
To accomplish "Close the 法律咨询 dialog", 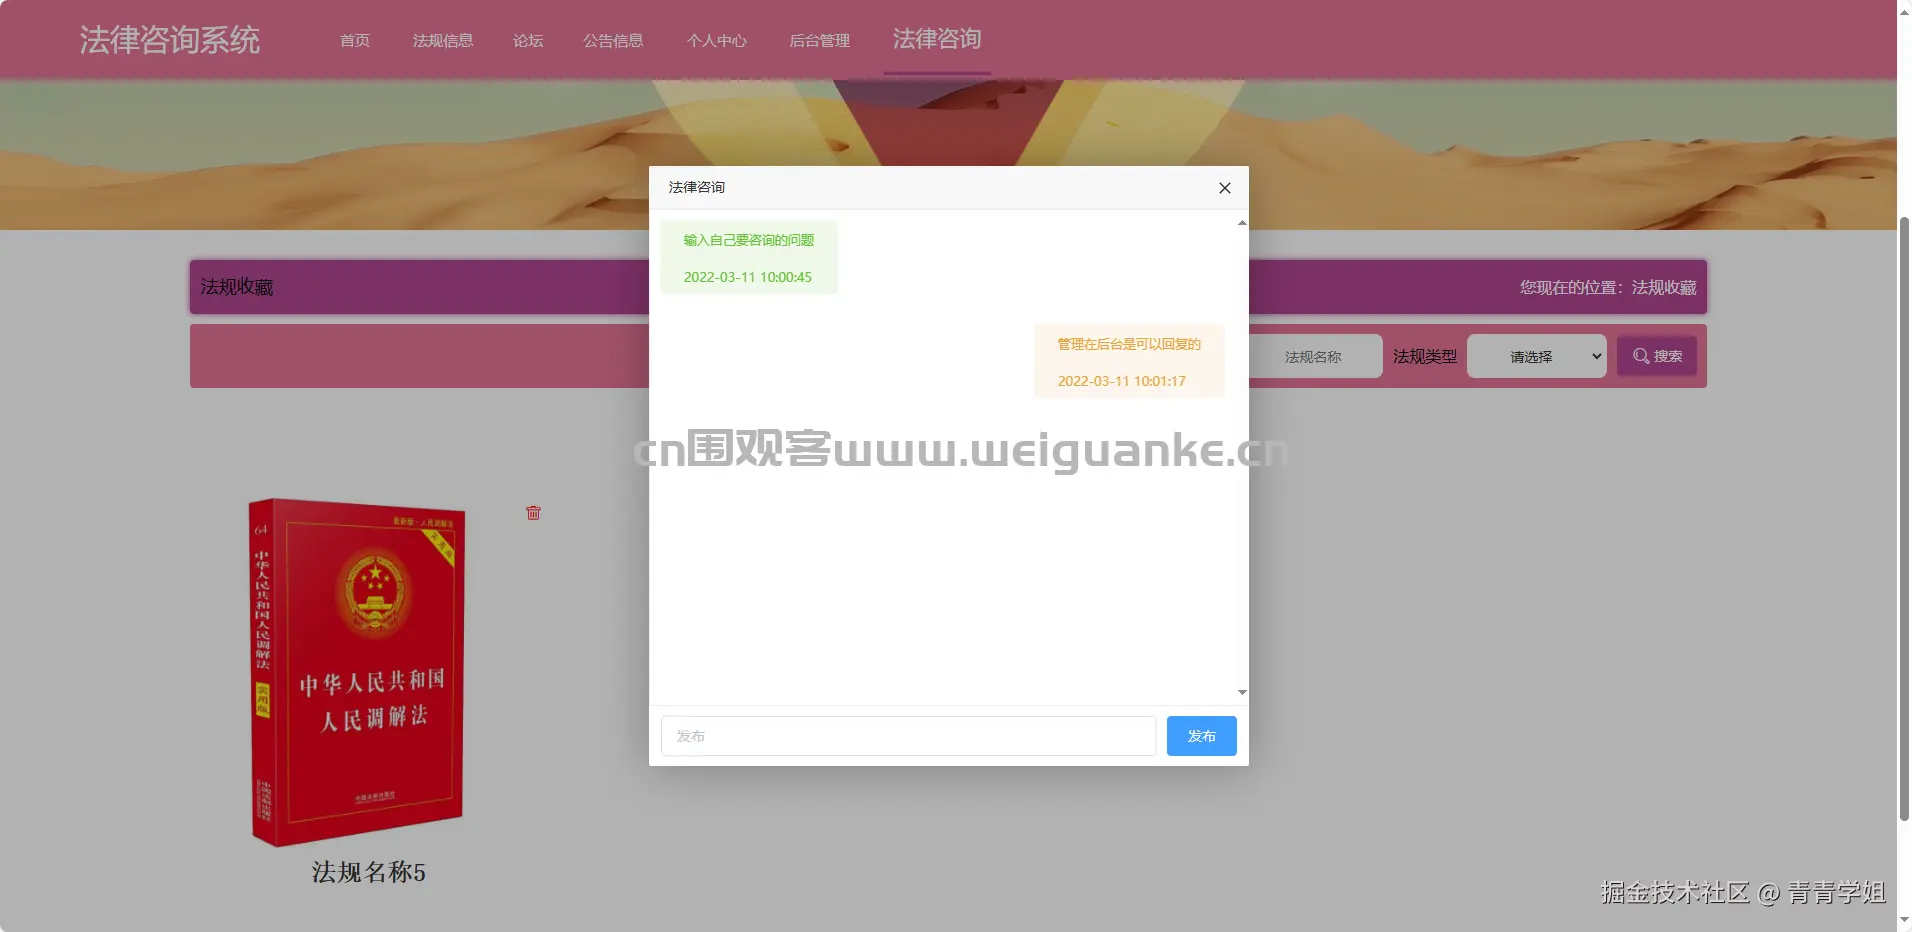I will pos(1225,188).
